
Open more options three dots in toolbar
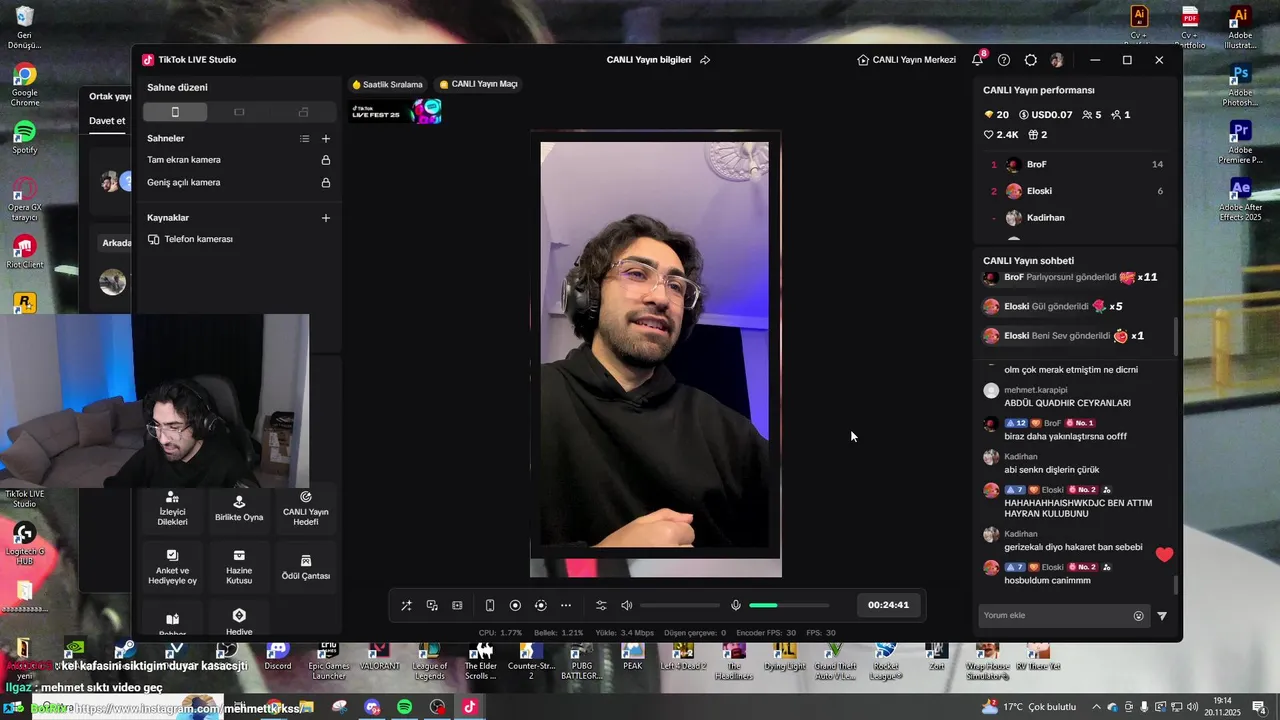[x=566, y=605]
